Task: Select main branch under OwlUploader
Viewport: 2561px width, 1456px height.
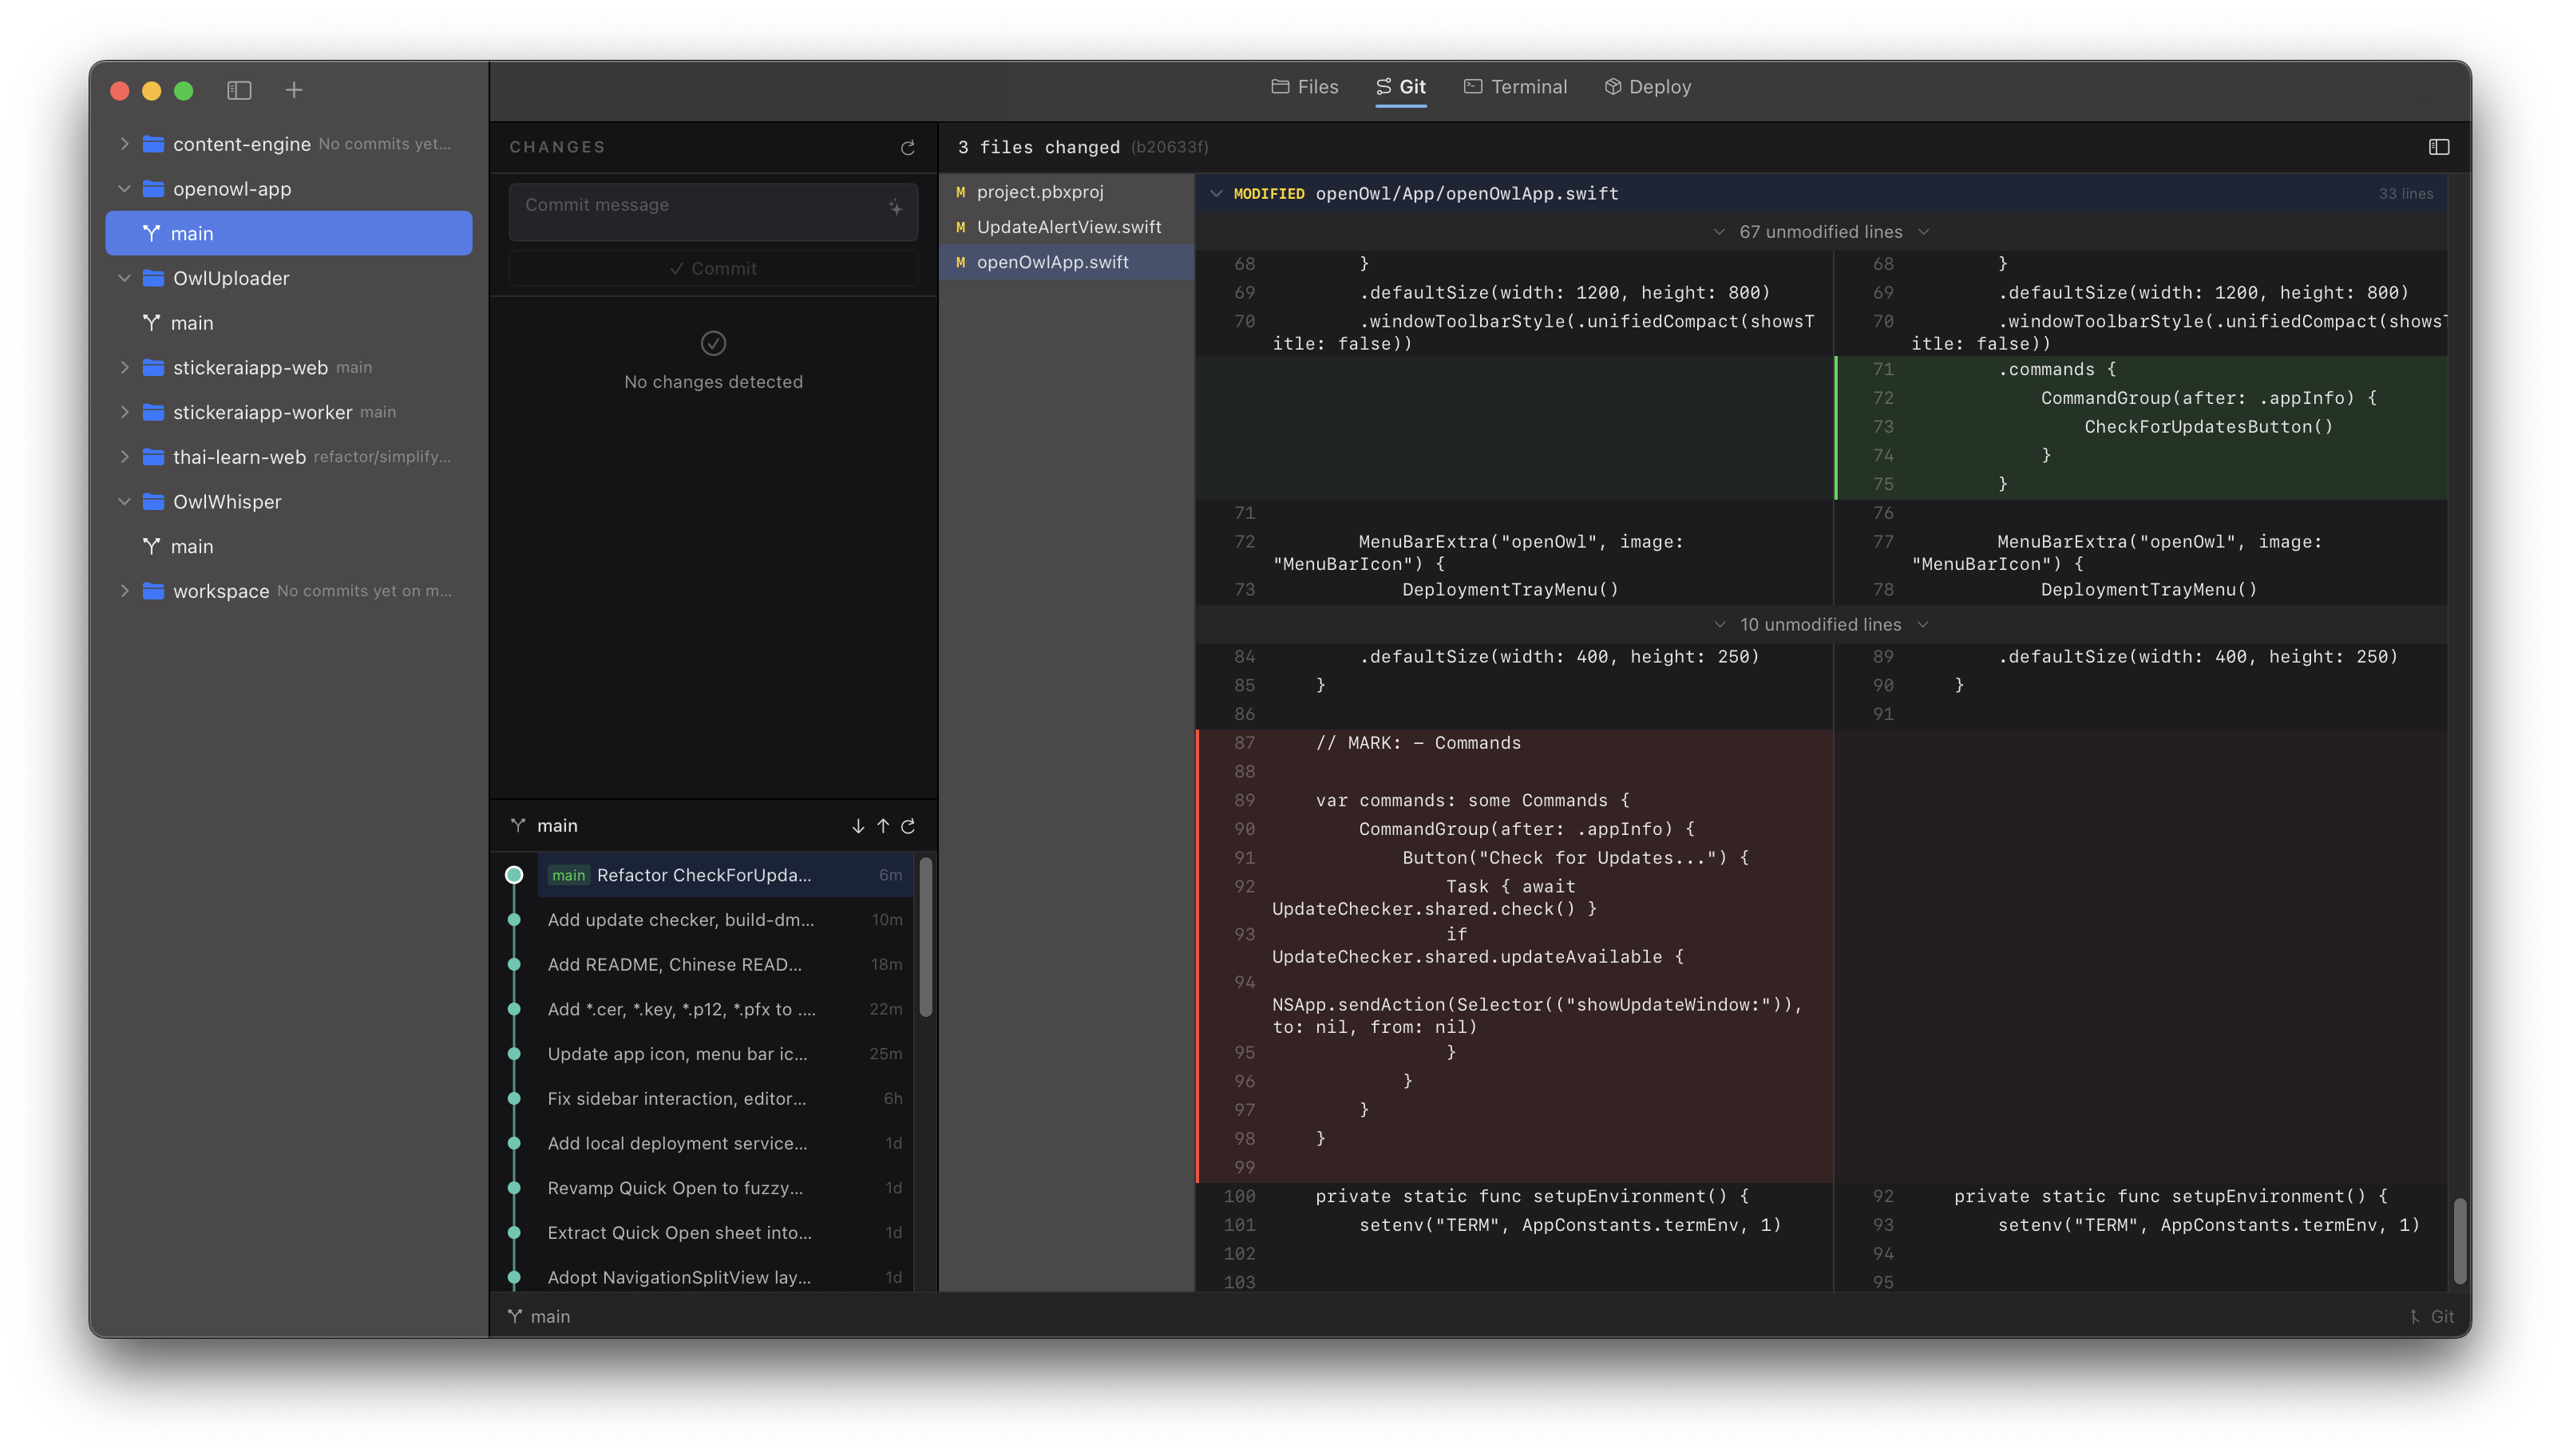Action: [x=289, y=323]
